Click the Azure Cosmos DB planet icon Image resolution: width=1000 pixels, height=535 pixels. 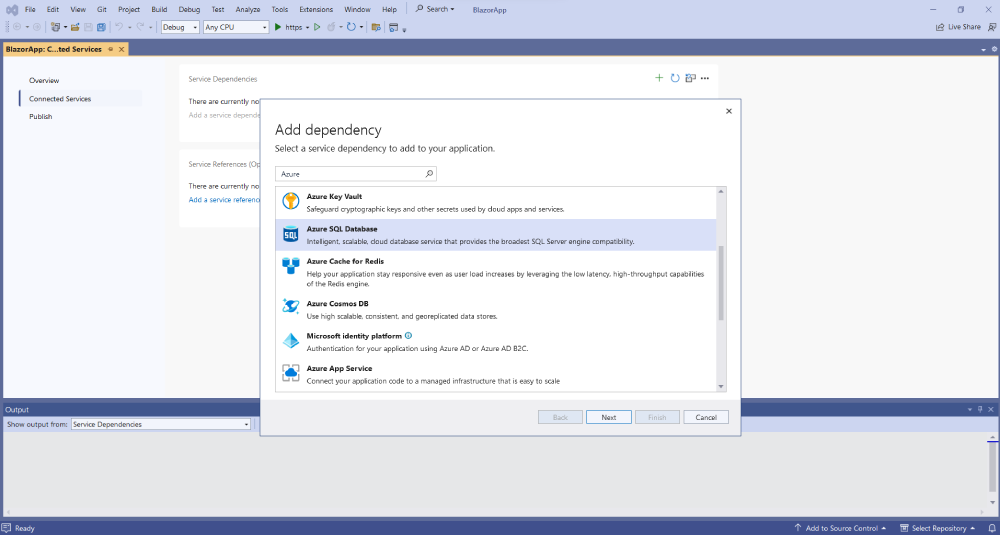(x=291, y=306)
